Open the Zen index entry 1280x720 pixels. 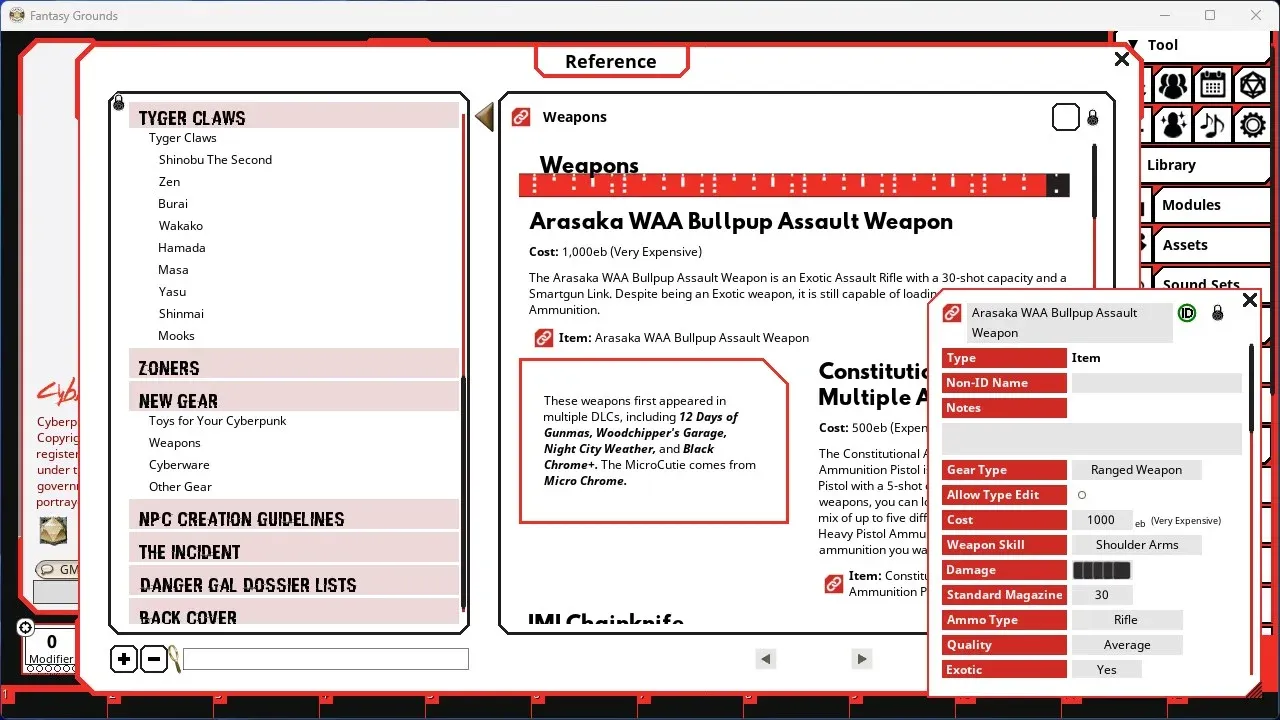click(x=169, y=182)
